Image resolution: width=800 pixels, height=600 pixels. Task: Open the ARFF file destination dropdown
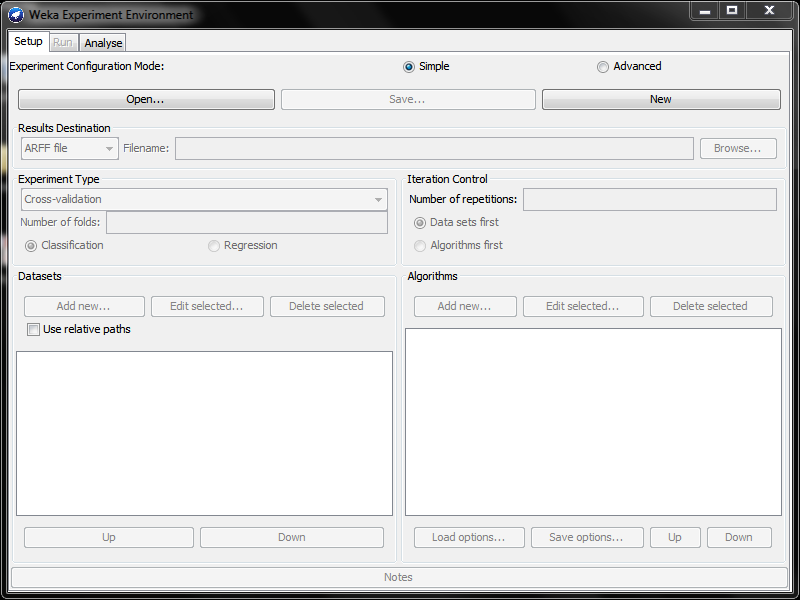point(70,148)
